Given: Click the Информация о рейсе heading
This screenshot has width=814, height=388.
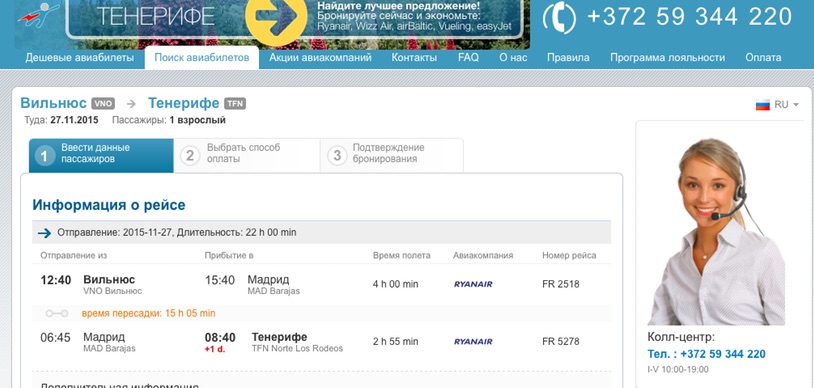Looking at the screenshot, I should pos(108,205).
